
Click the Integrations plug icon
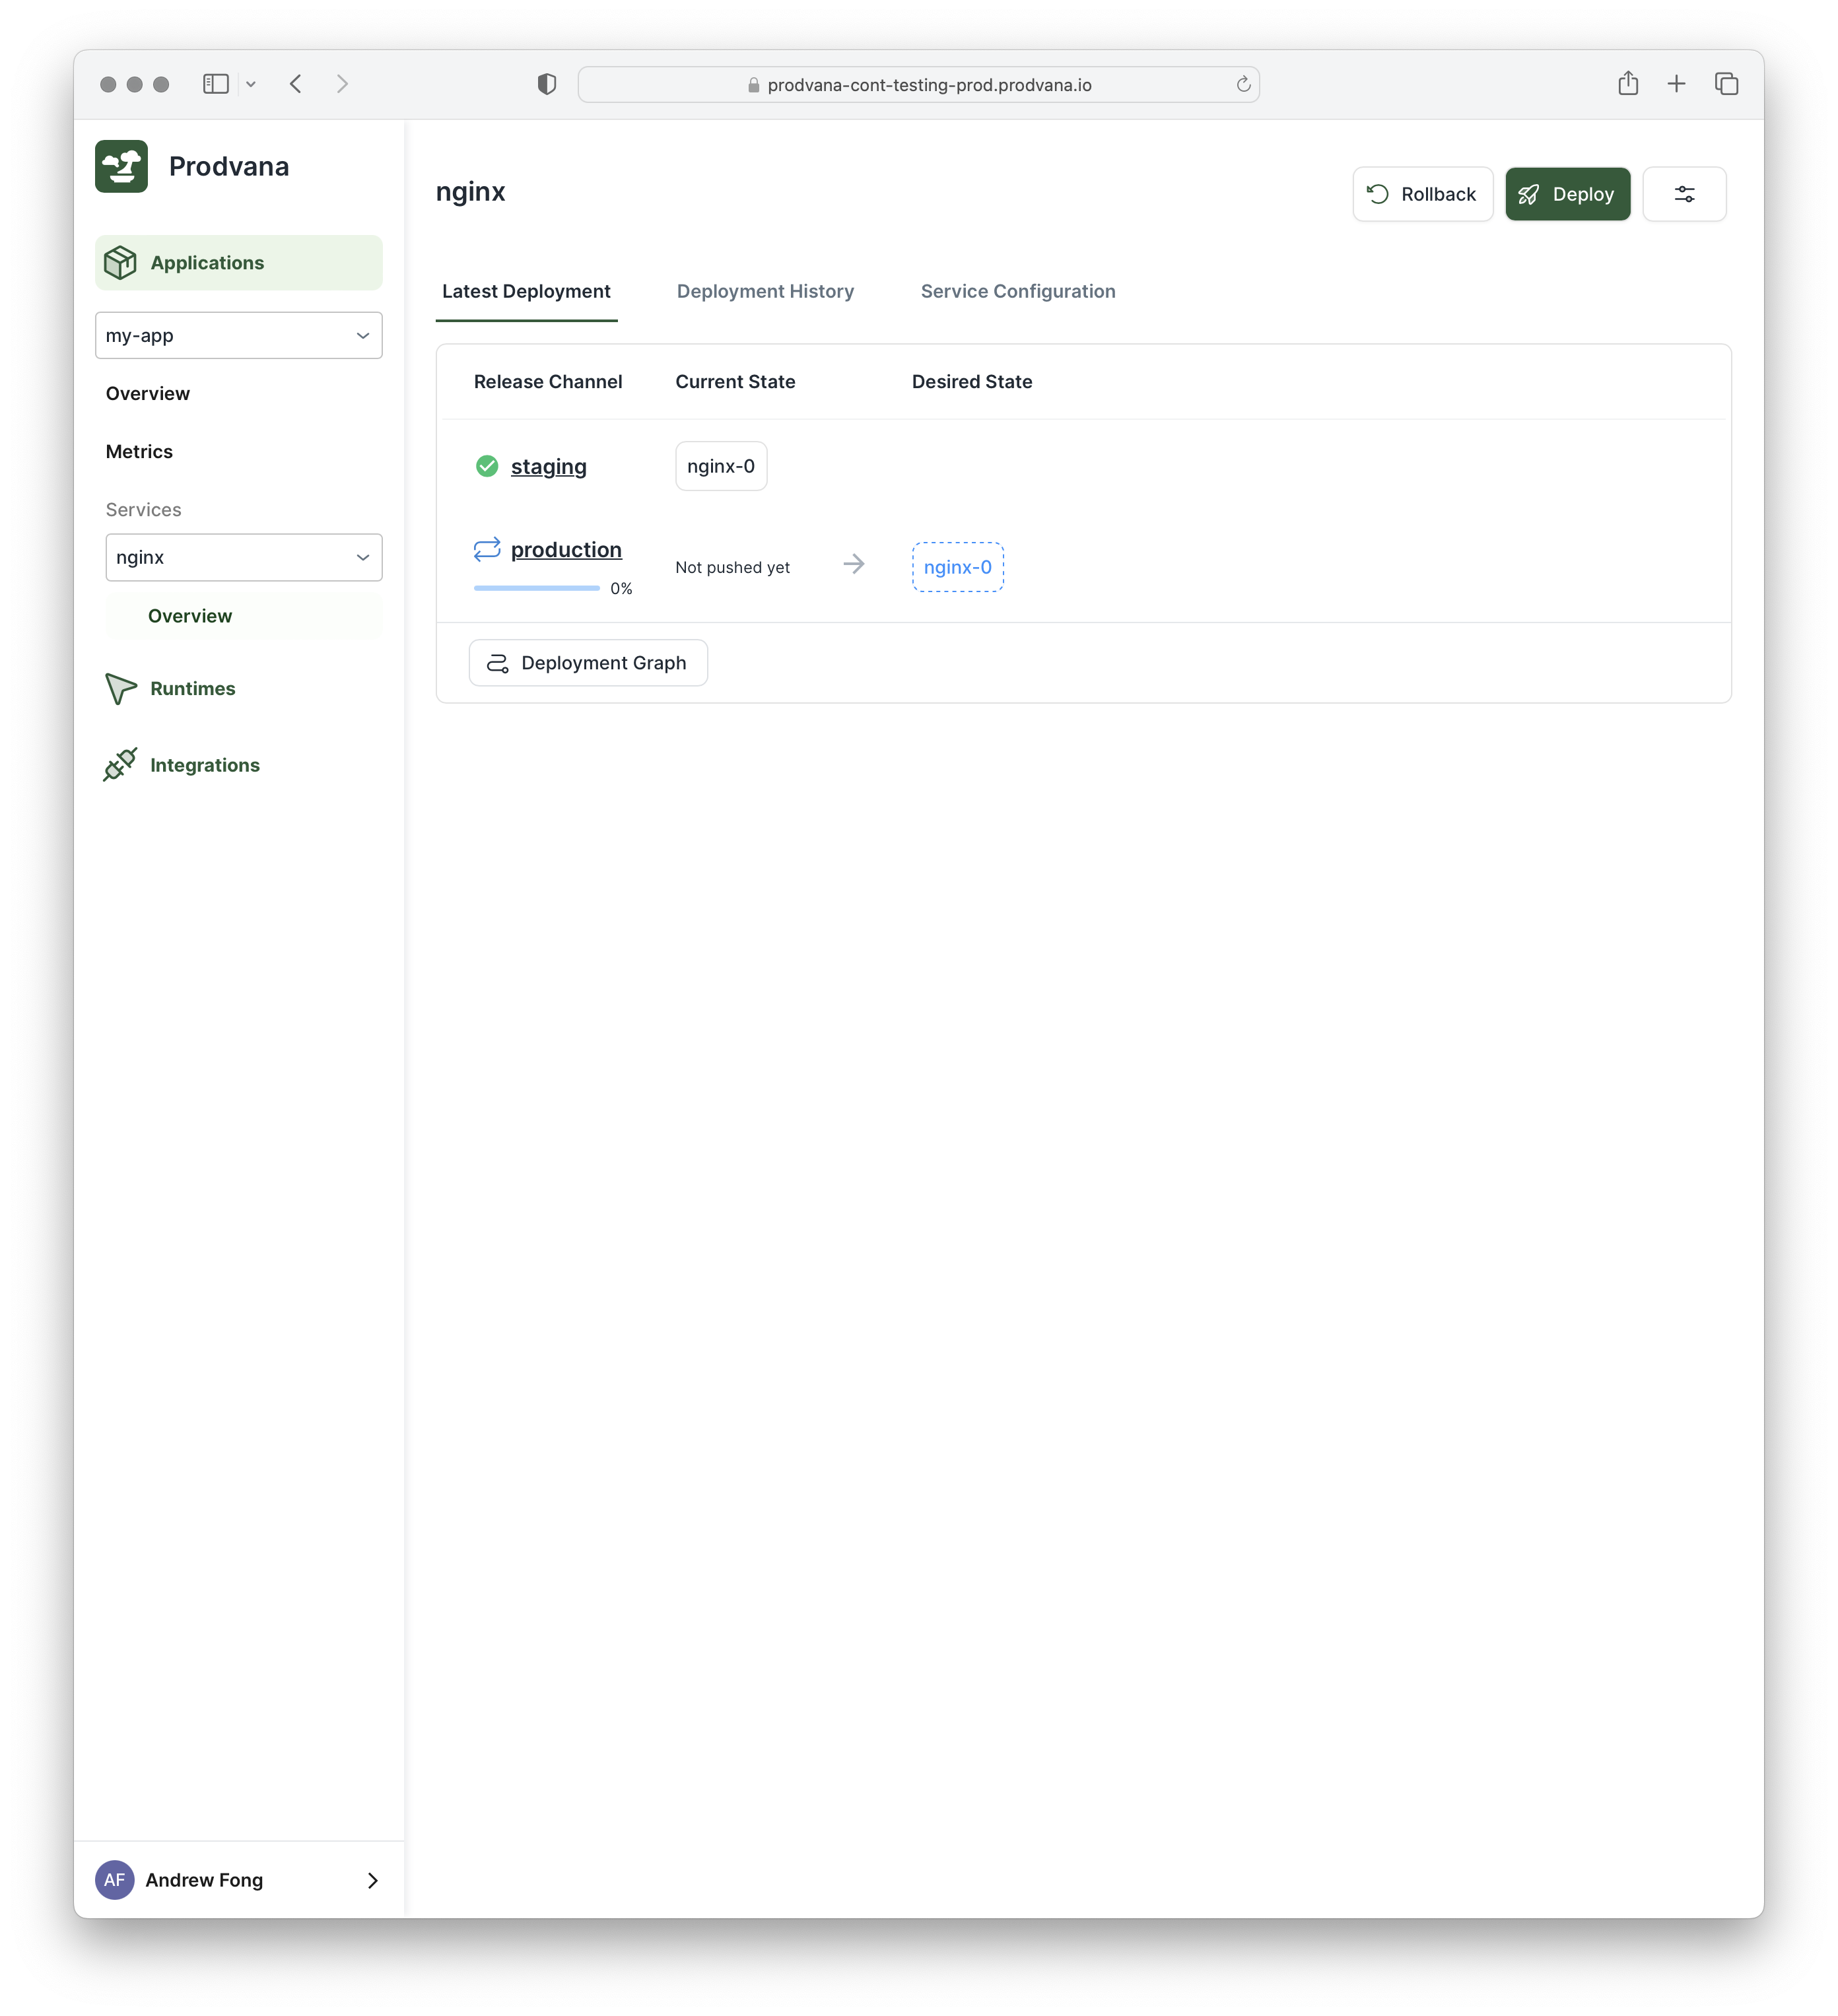click(x=120, y=765)
